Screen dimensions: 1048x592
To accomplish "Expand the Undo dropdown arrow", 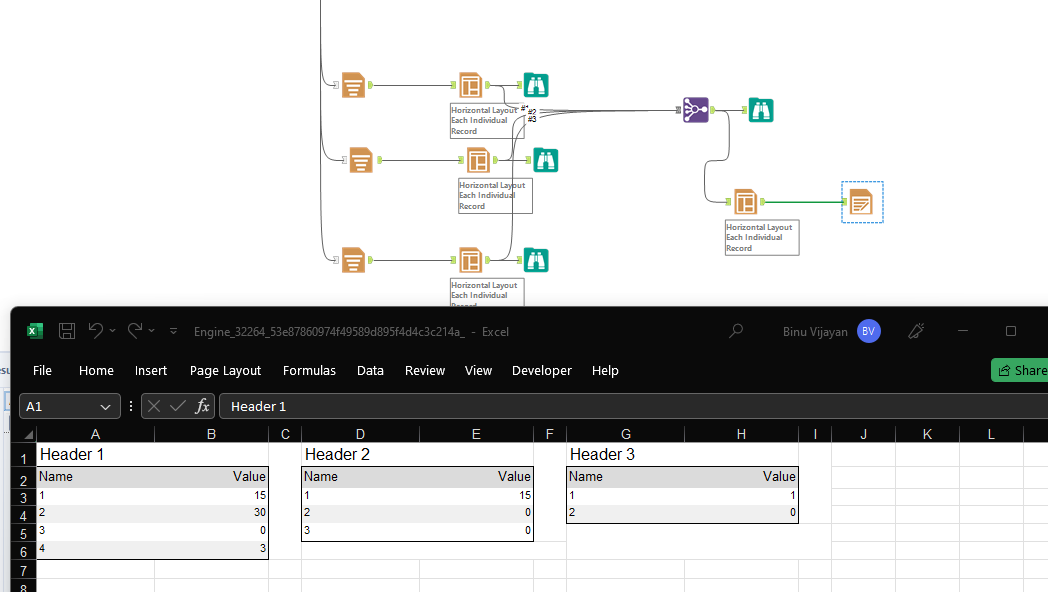I will click(x=112, y=330).
